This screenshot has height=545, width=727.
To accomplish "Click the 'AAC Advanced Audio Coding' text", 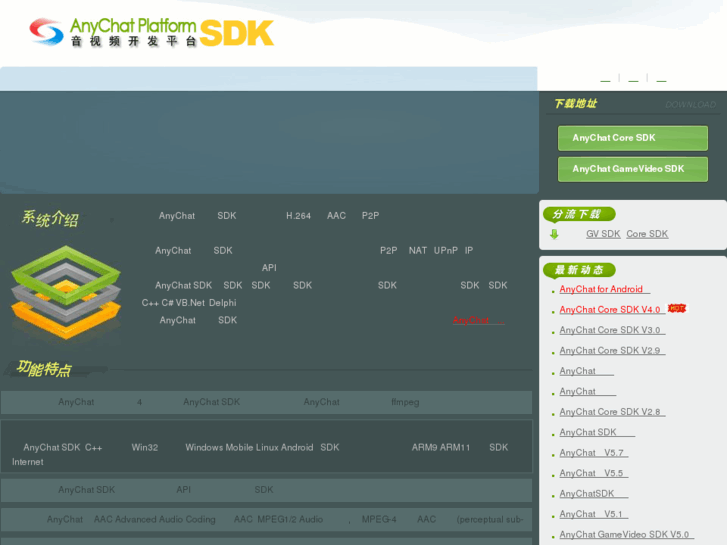I will 154,519.
